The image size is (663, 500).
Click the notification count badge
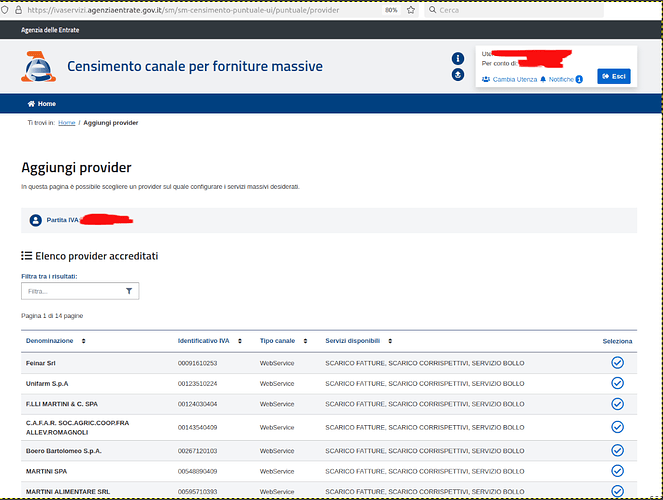[x=579, y=79]
